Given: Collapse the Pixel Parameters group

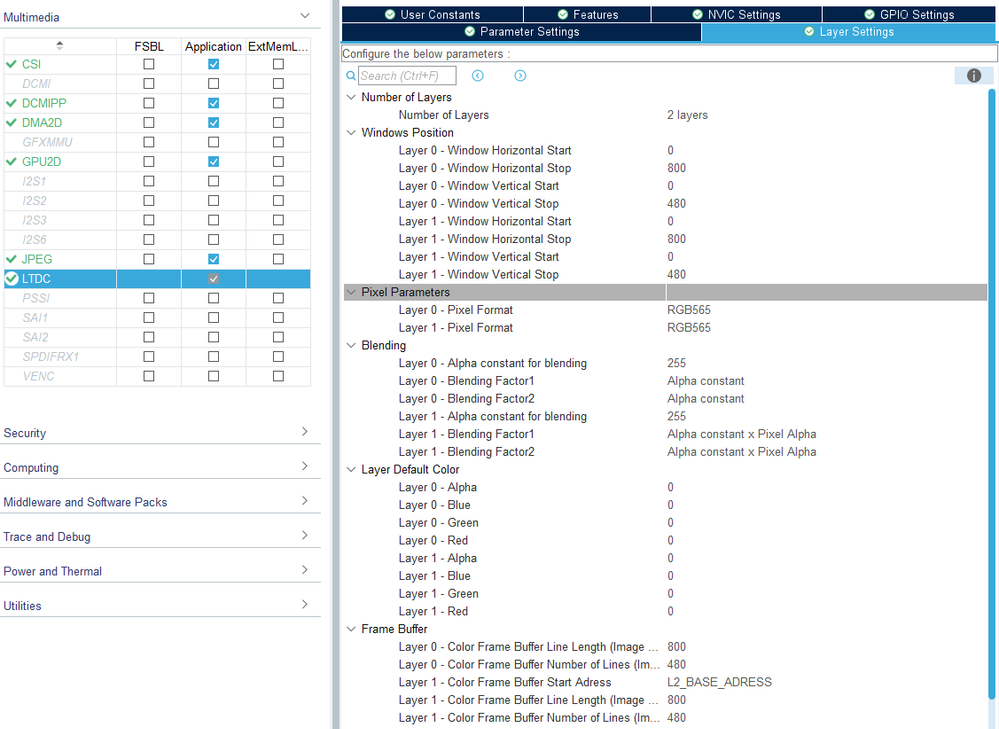Looking at the screenshot, I should tap(351, 290).
